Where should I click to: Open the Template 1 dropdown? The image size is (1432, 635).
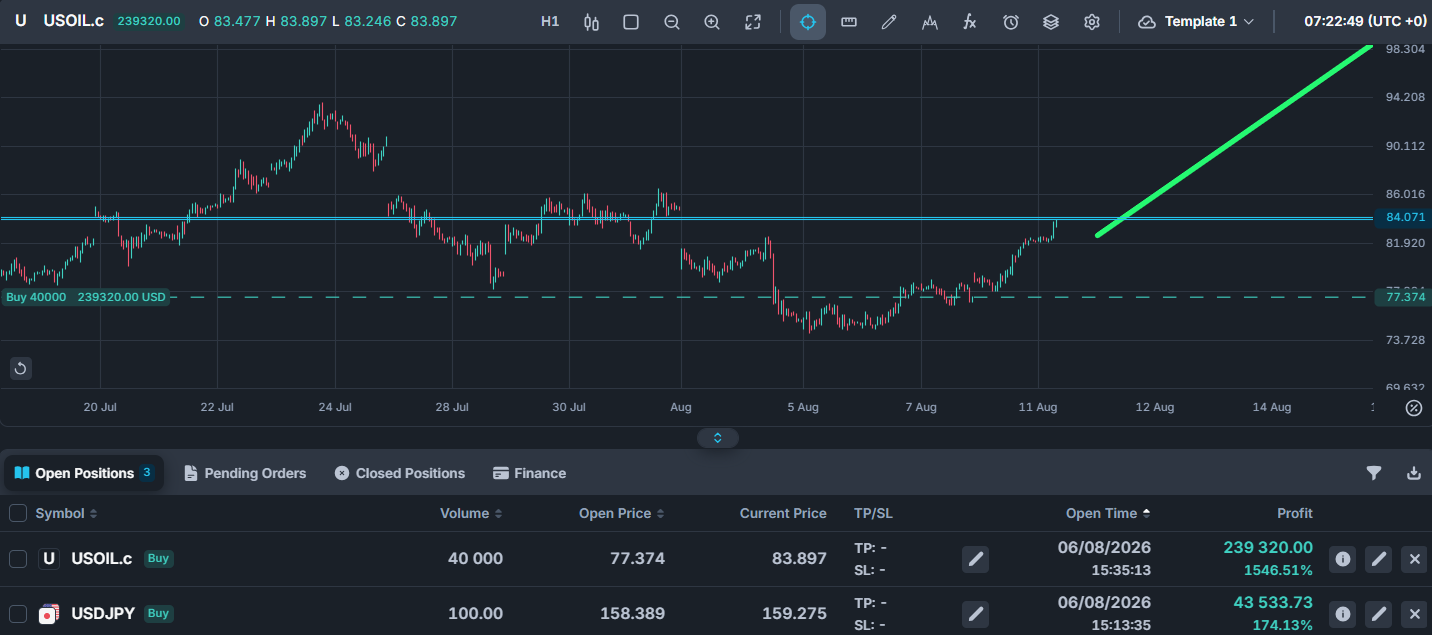[x=1196, y=22]
